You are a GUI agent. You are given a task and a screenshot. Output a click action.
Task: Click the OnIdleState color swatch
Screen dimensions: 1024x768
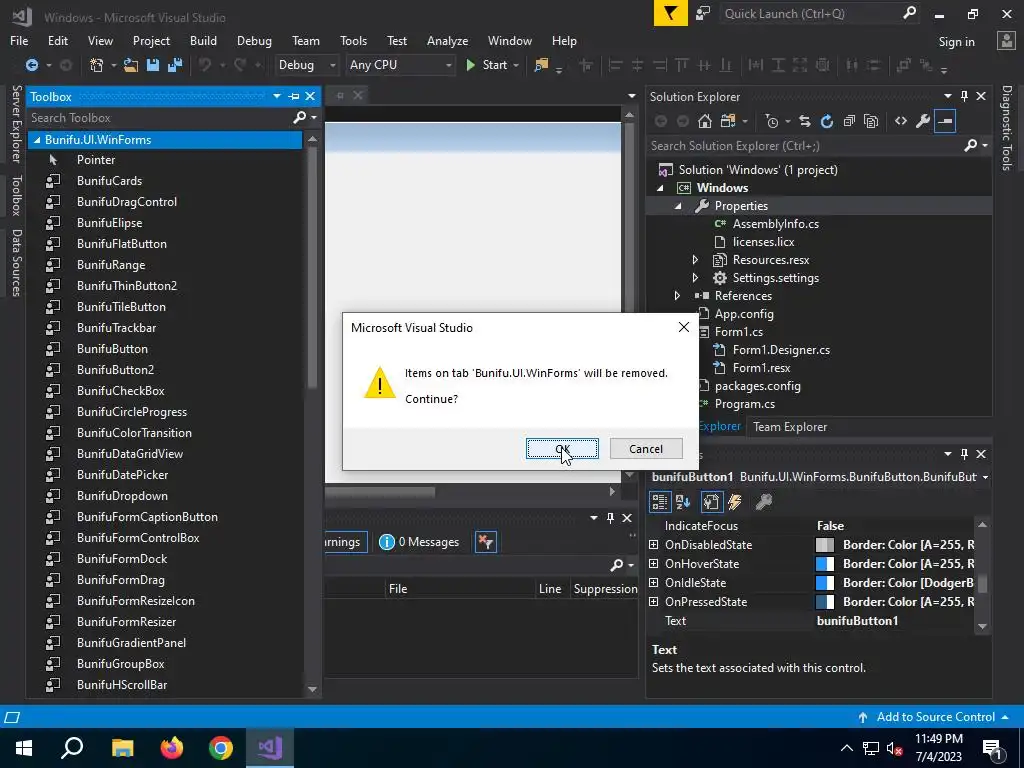(825, 583)
